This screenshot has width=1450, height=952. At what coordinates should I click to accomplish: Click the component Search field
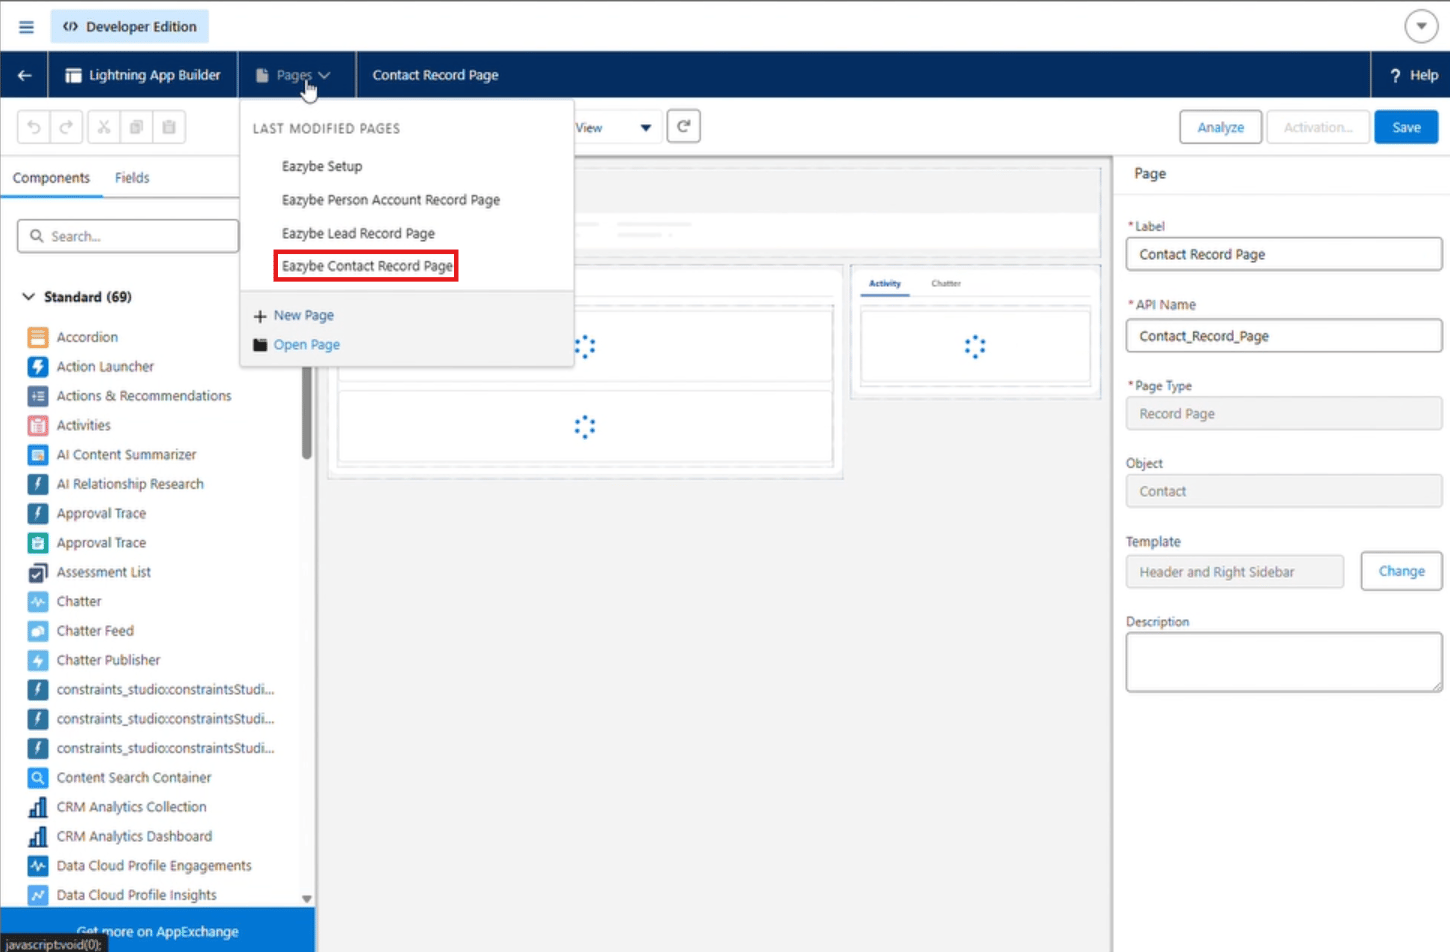click(x=128, y=236)
